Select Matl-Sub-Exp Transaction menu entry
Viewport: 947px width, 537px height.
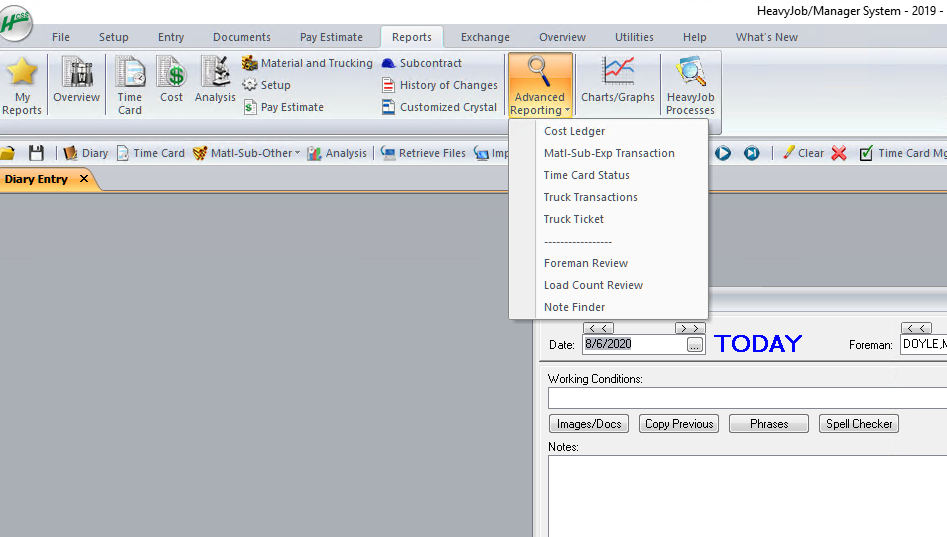[x=609, y=153]
